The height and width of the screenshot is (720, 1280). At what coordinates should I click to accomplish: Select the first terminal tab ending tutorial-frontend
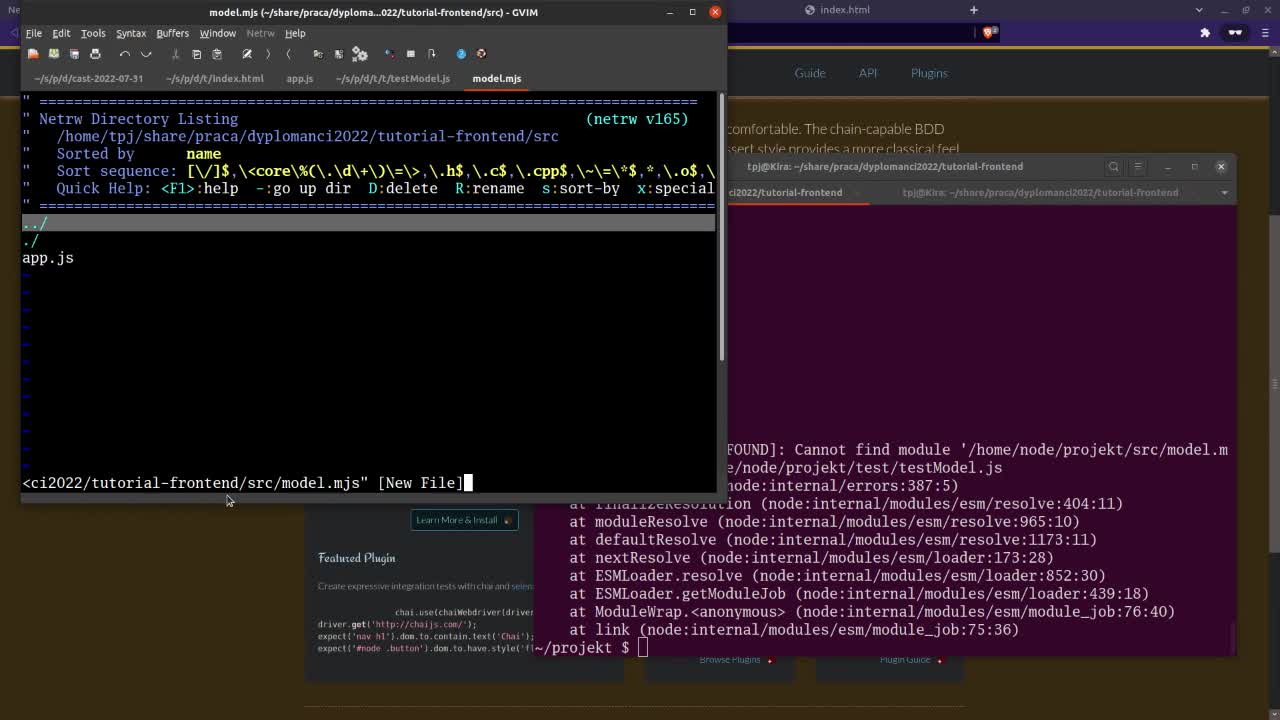pos(786,192)
